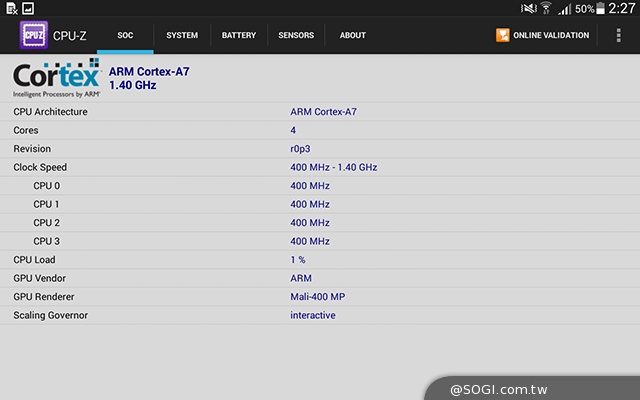The image size is (640, 400).
Task: Tap the CPU-Z app logo icon
Action: 34,35
